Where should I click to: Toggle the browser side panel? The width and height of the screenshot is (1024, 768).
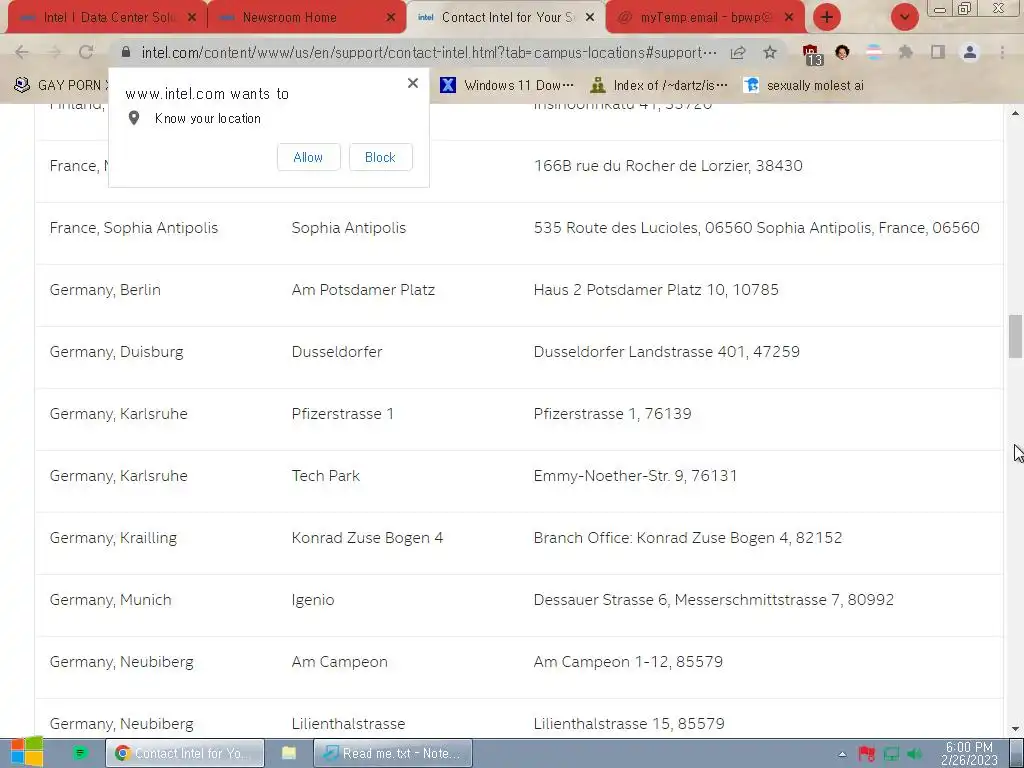pos(938,52)
